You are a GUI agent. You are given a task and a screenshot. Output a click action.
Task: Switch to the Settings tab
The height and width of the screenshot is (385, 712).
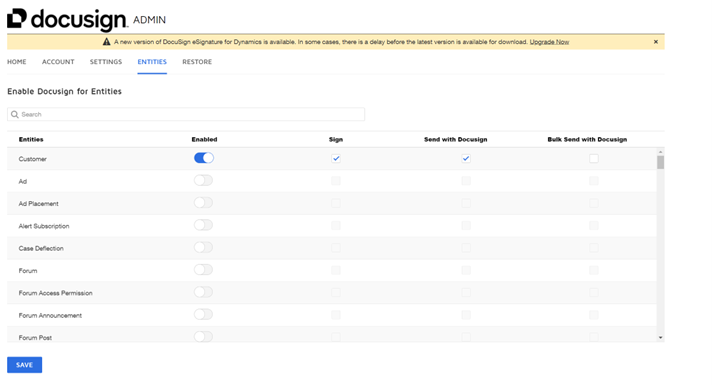coord(106,62)
